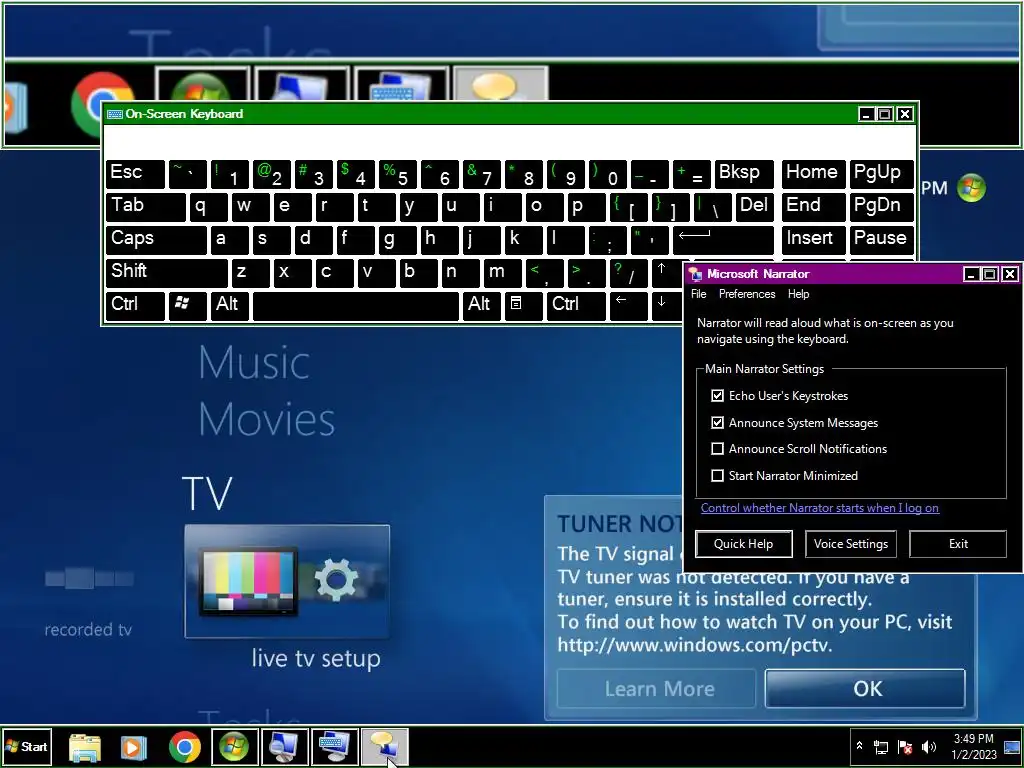Click the space bar on On-Screen Keyboard
The width and height of the screenshot is (1024, 768).
[356, 306]
